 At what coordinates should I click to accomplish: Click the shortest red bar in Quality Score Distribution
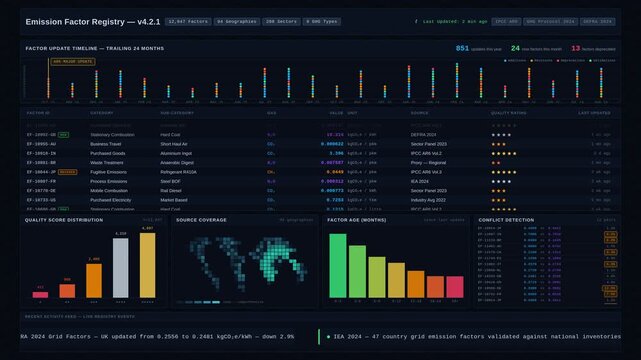(40, 295)
